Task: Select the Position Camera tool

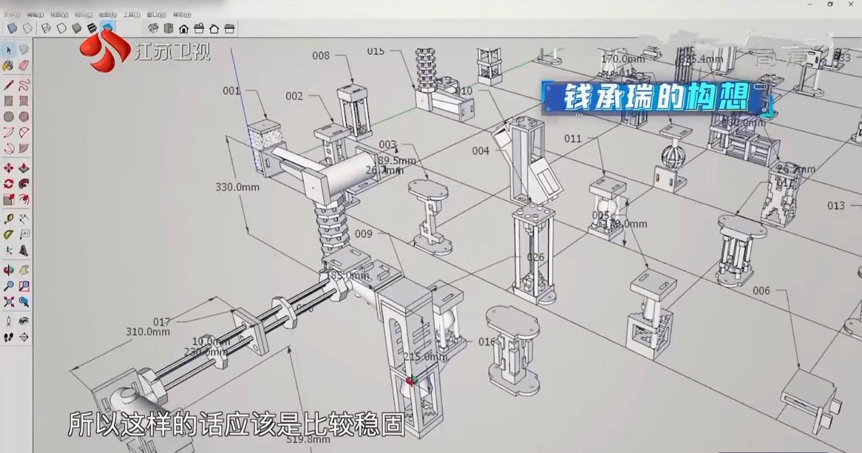Action: coord(9,321)
